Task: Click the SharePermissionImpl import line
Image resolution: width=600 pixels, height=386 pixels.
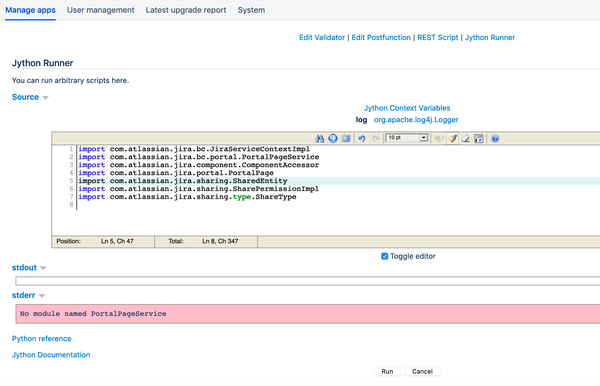Action: coord(199,189)
